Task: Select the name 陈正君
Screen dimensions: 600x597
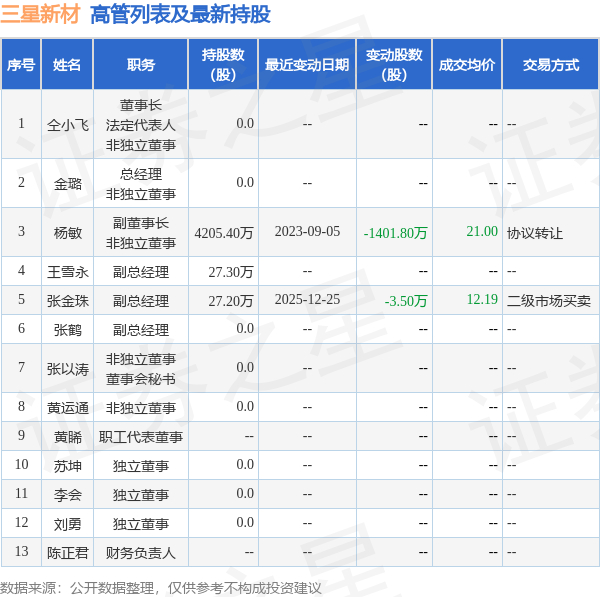Action: (x=68, y=553)
